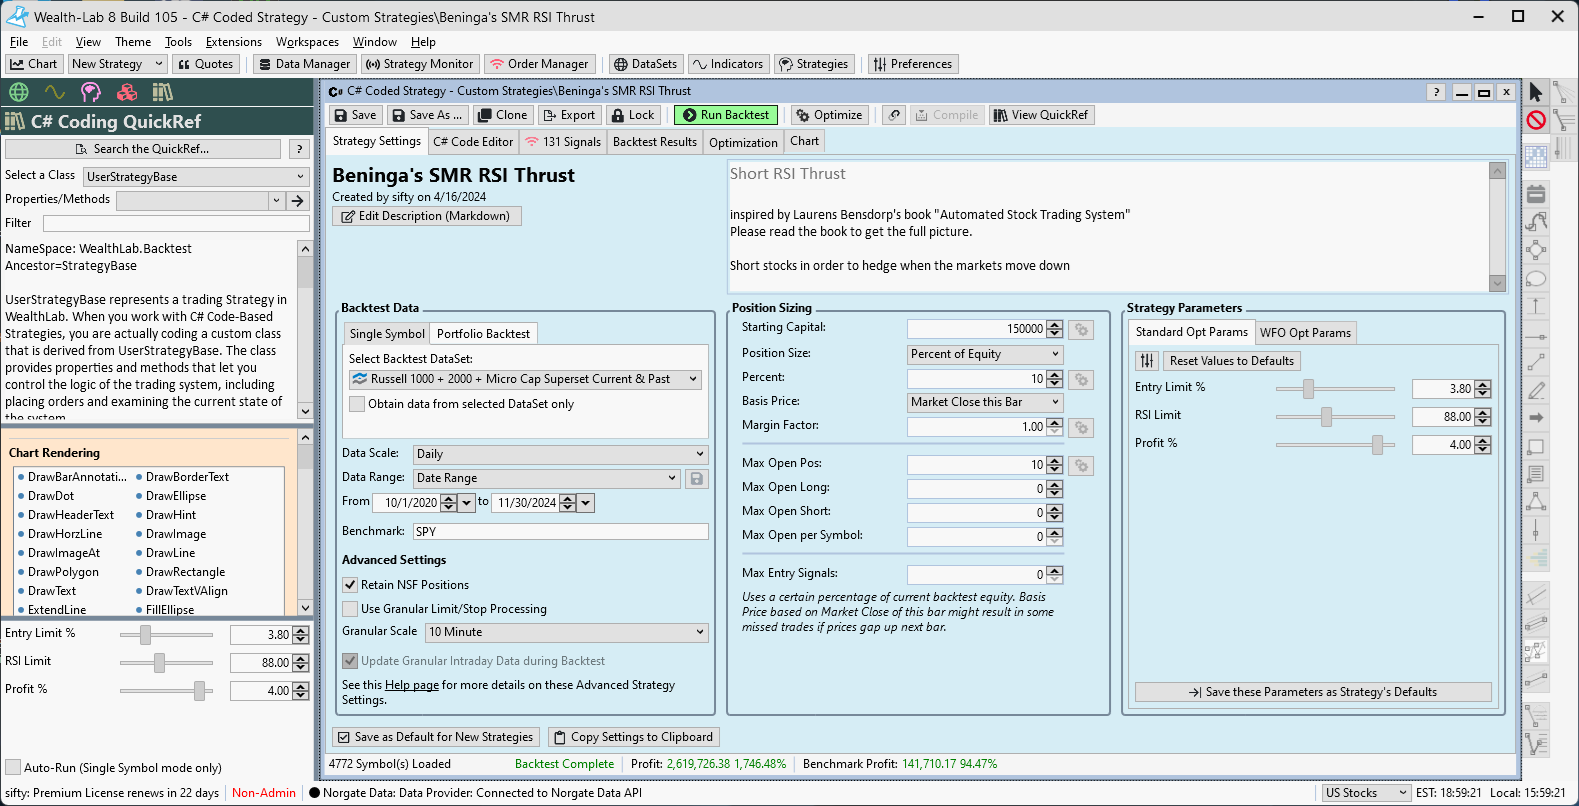Select the right arrow drawing tool
This screenshot has height=806, width=1579.
[x=1536, y=417]
